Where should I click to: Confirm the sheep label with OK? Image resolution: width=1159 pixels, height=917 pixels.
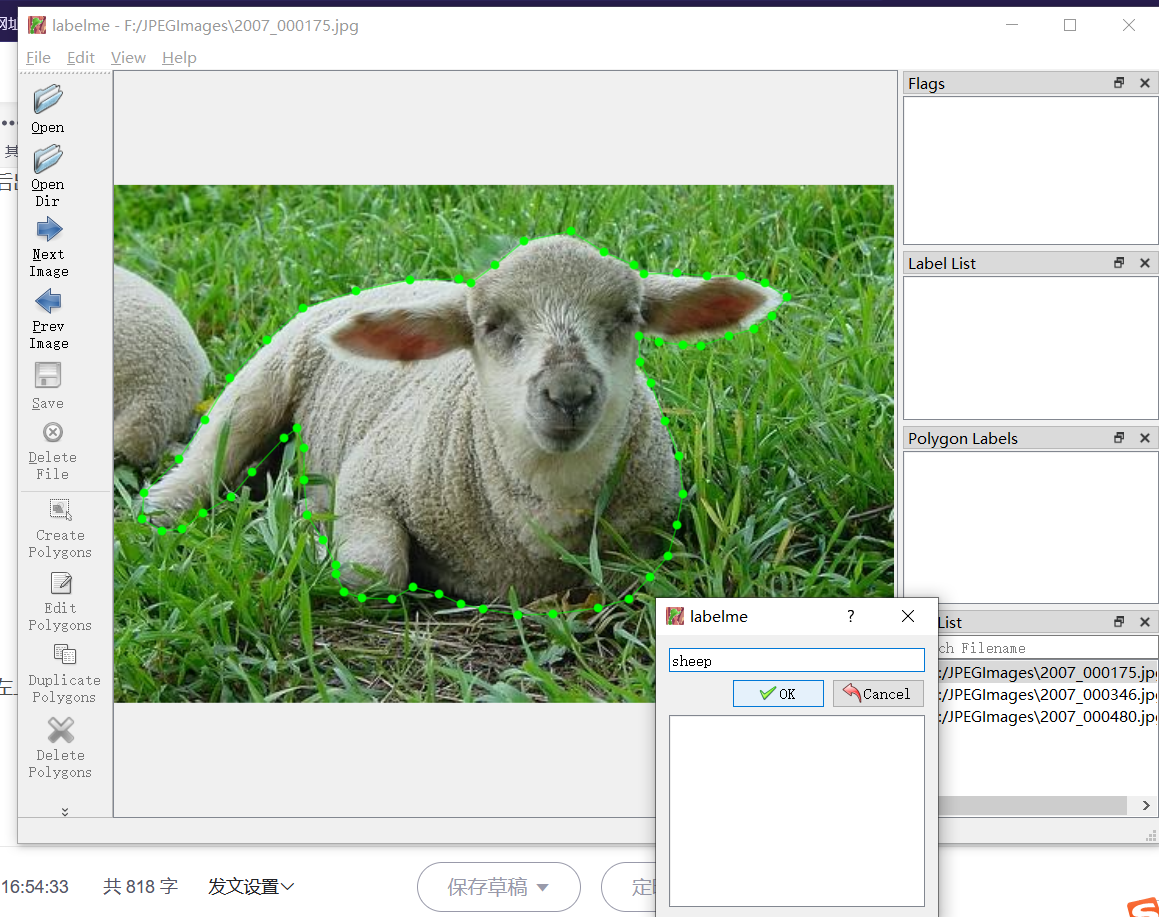click(x=778, y=693)
